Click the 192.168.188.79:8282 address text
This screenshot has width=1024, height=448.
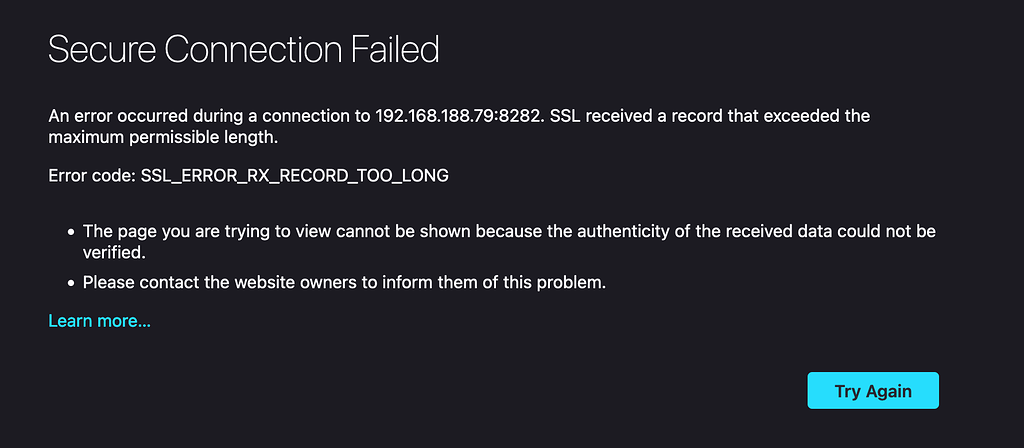pyautogui.click(x=458, y=117)
